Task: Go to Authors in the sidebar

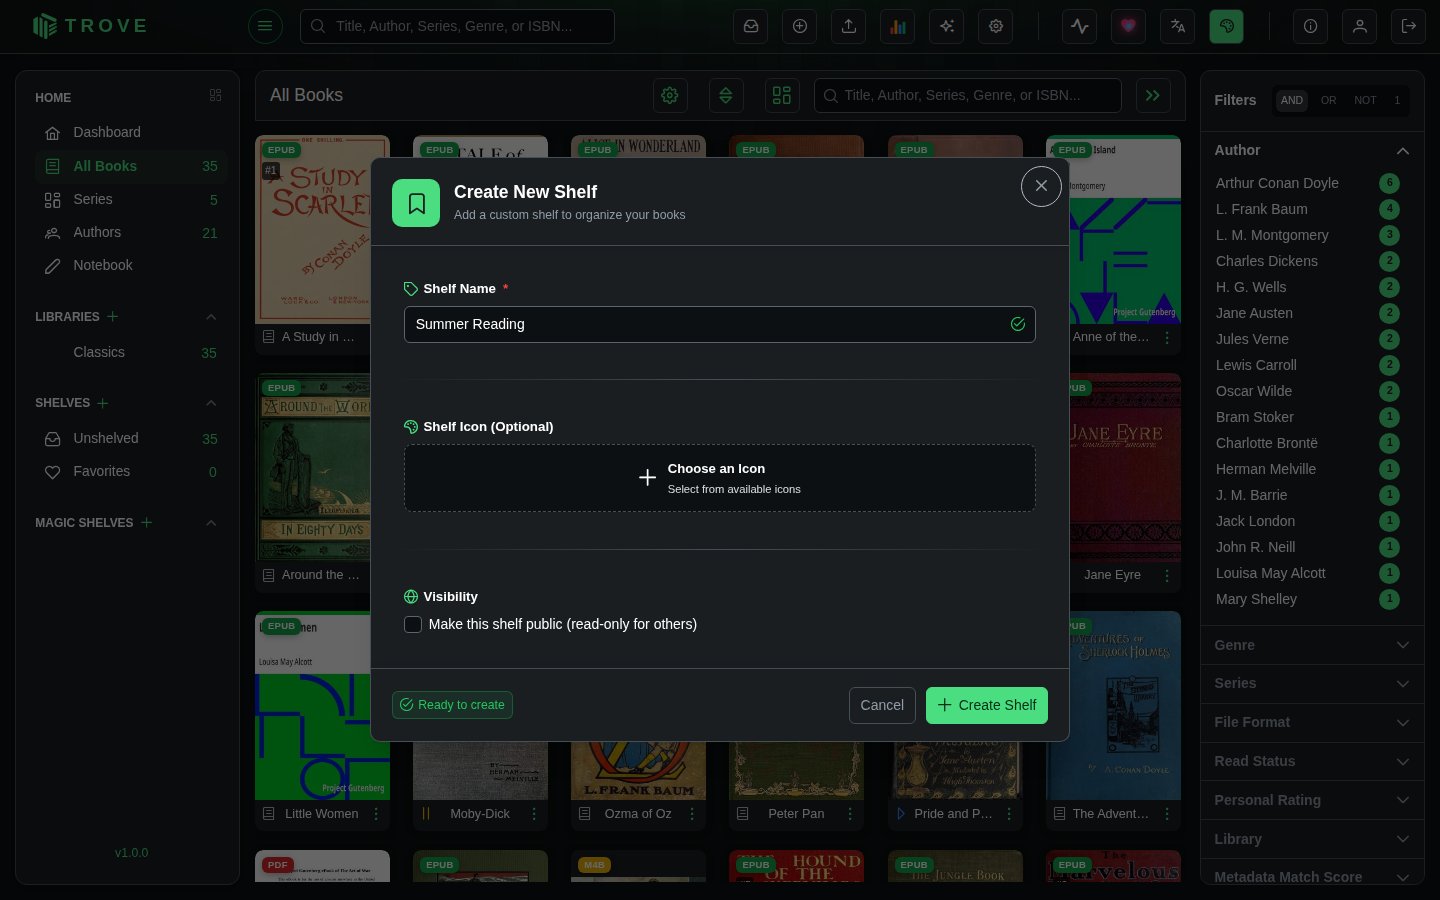Action: click(131, 232)
